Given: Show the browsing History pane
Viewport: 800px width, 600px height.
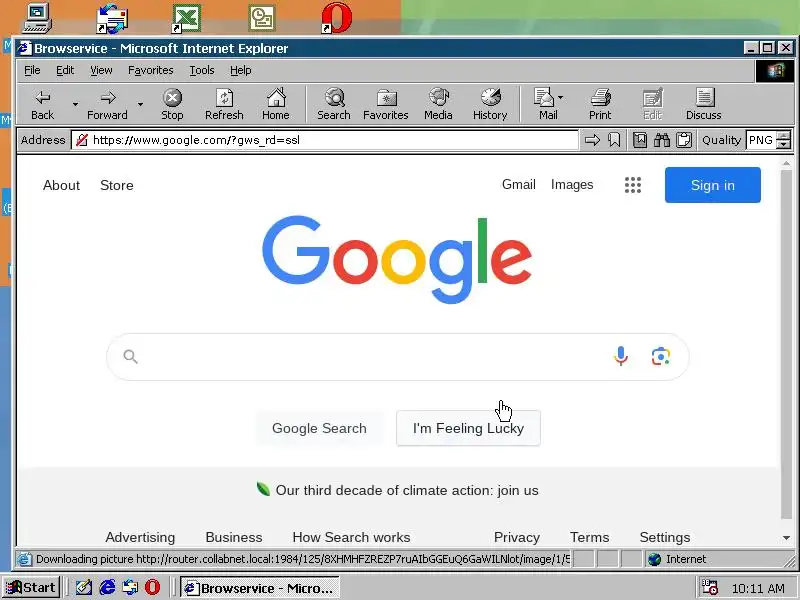Looking at the screenshot, I should 490,105.
